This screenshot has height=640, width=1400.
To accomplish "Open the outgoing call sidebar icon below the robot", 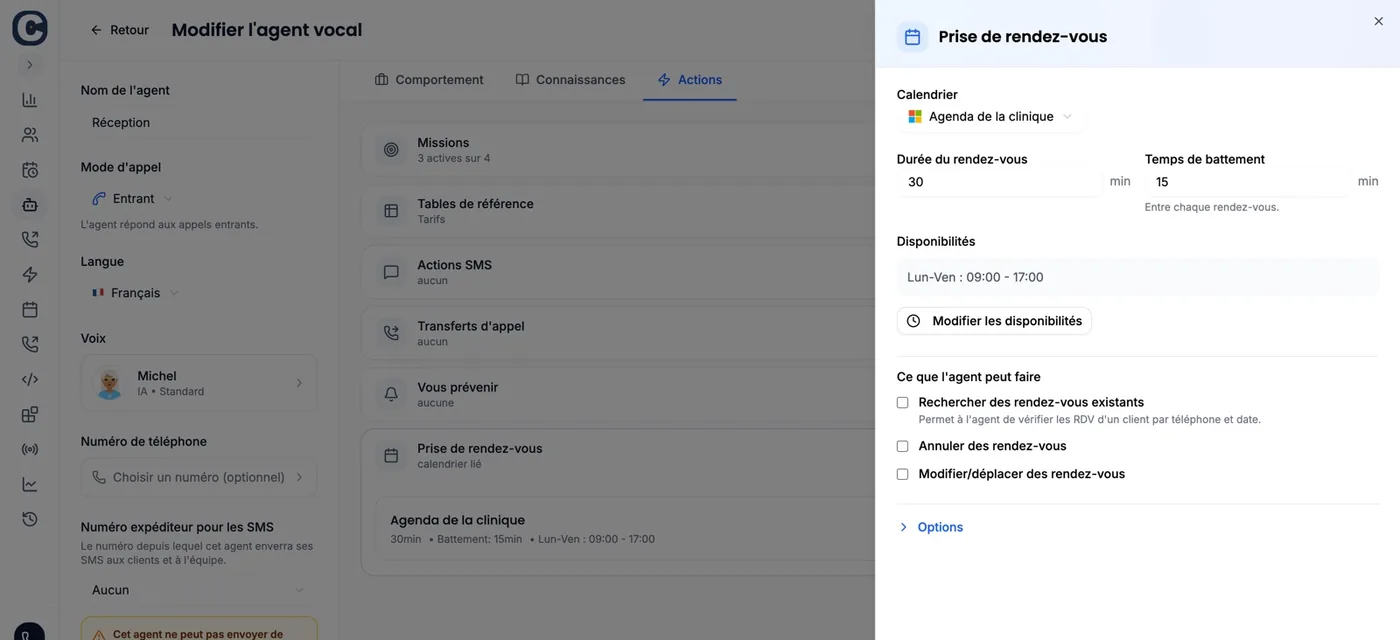I will tap(30, 240).
